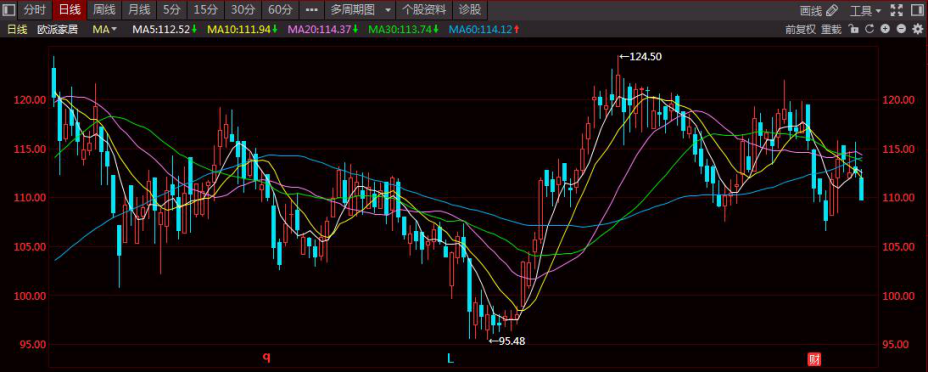Toggle the left panel icon beside 分时

click(9, 10)
